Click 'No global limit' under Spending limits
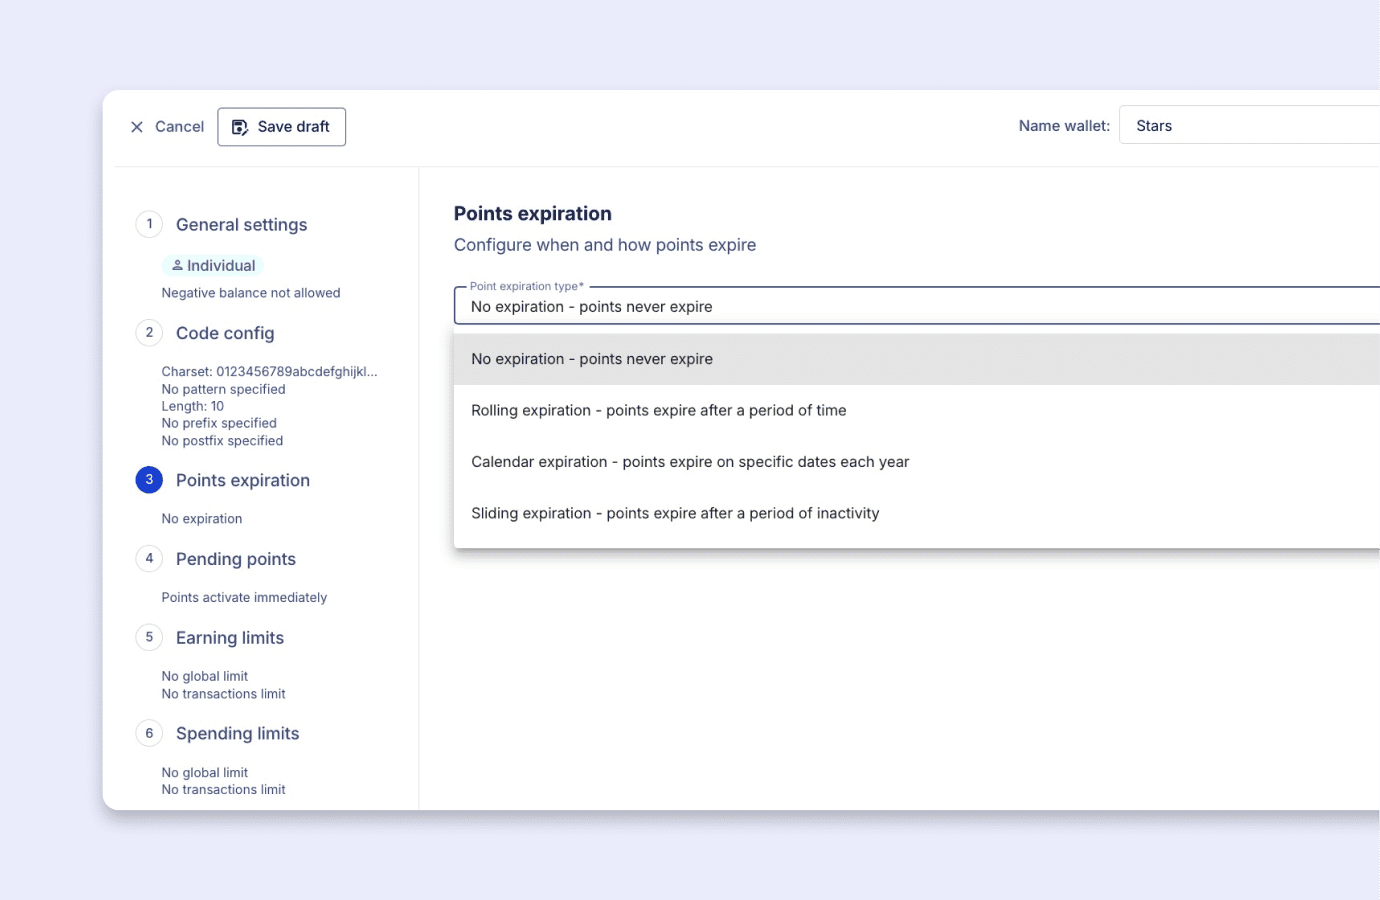Viewport: 1380px width, 900px height. pos(205,773)
